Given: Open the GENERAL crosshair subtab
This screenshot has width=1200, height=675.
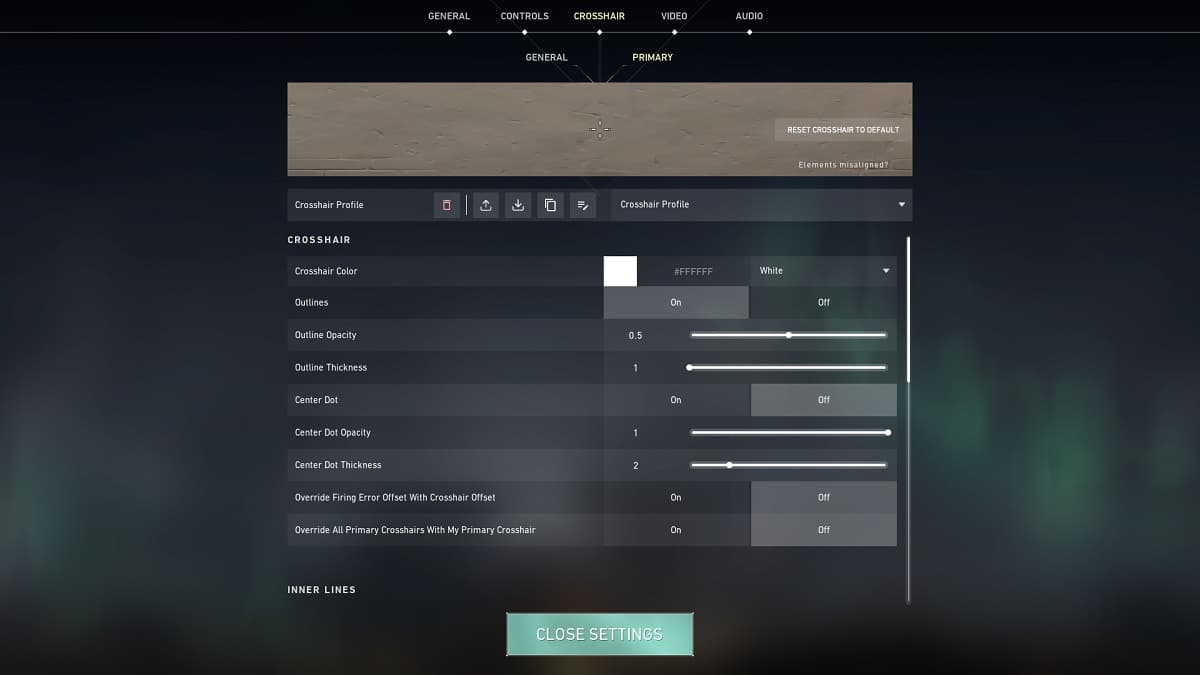Looking at the screenshot, I should click(x=546, y=57).
